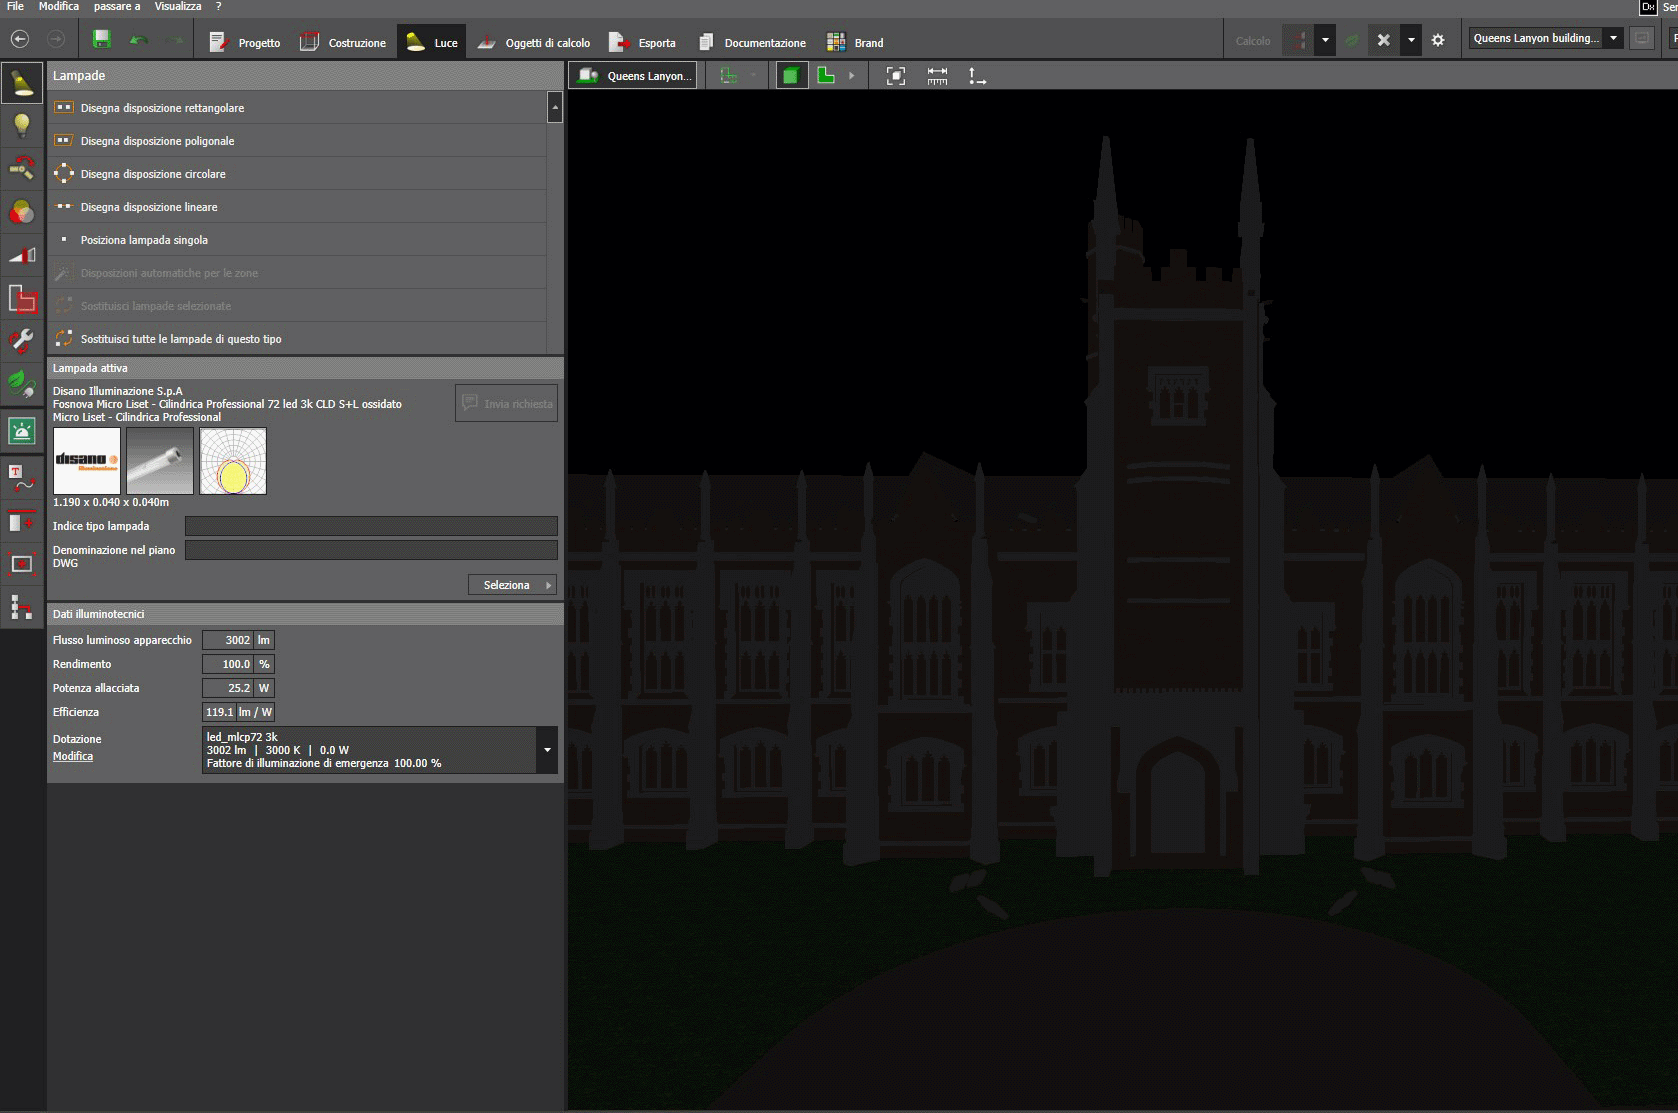The image size is (1678, 1113).
Task: Switch to the Costruzione tab
Action: (x=343, y=42)
